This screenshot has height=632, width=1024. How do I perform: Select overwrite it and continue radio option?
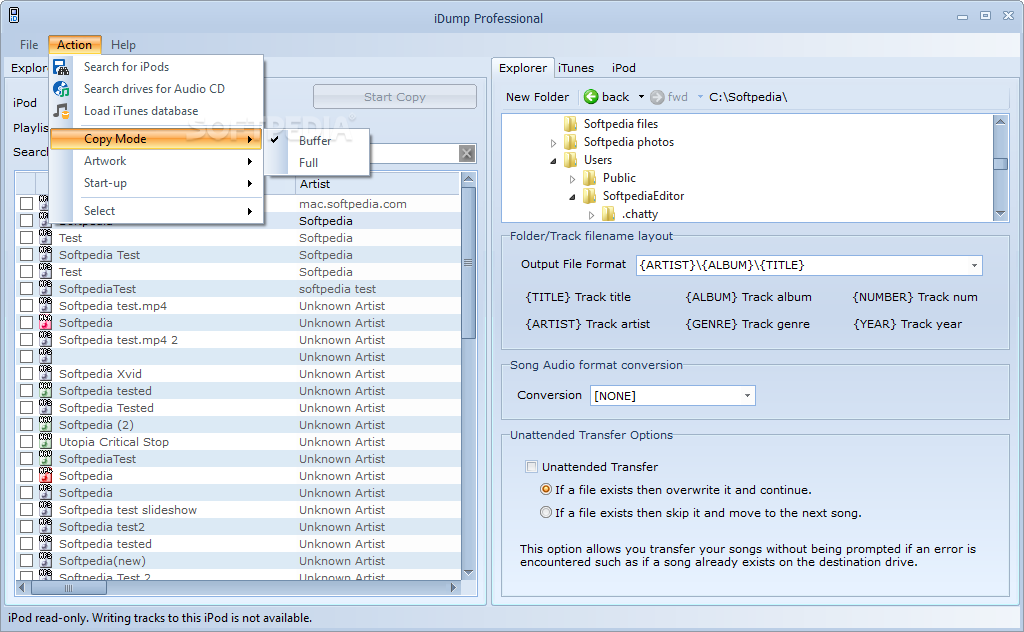pyautogui.click(x=546, y=489)
